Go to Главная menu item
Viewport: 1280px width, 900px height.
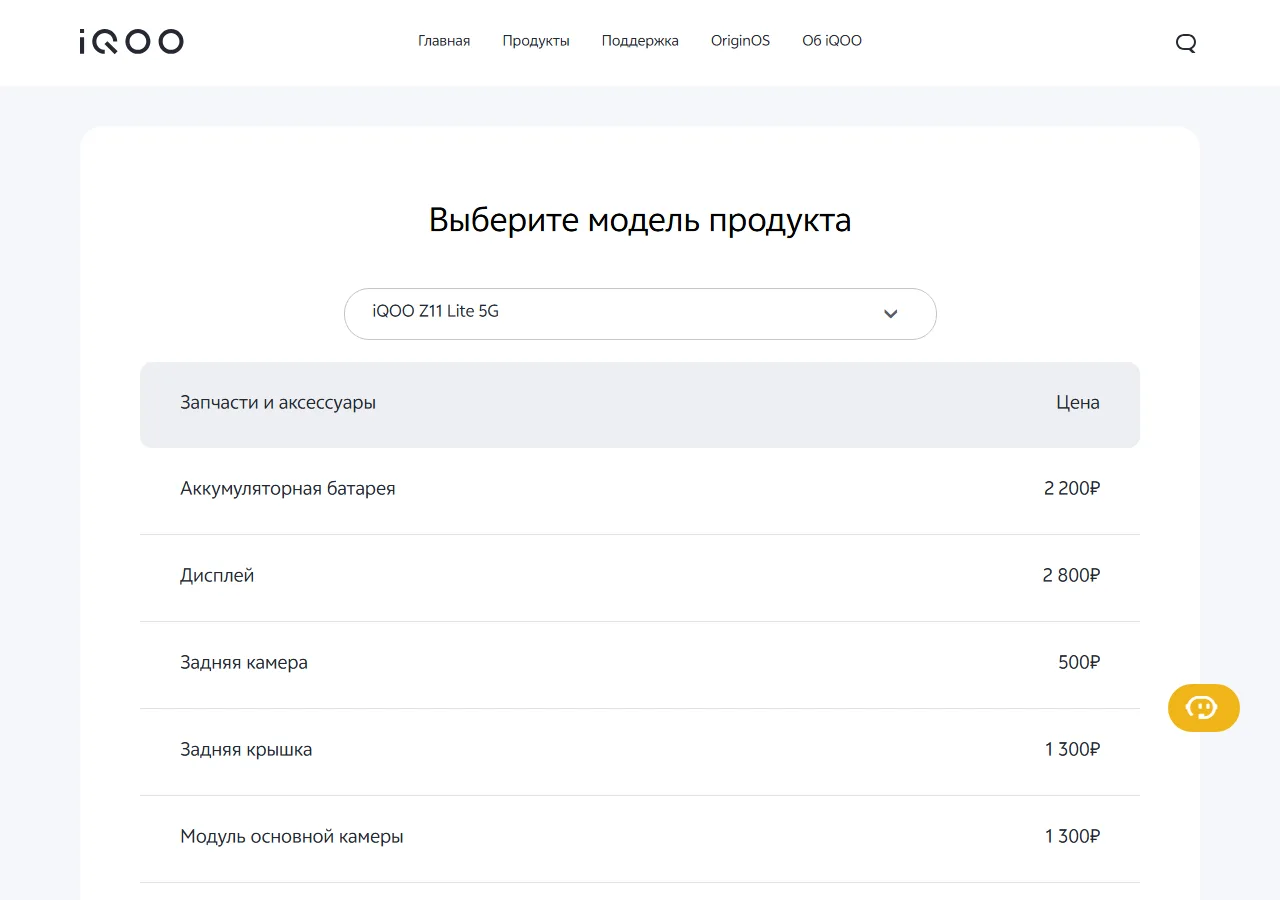coord(444,41)
